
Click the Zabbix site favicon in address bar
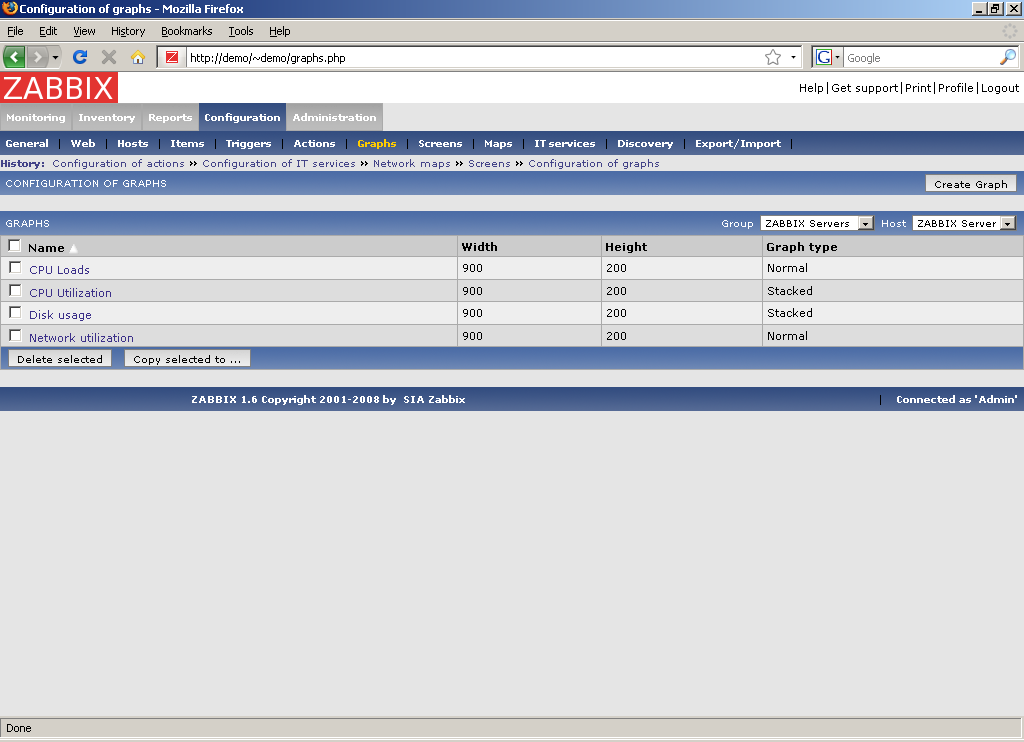(172, 57)
